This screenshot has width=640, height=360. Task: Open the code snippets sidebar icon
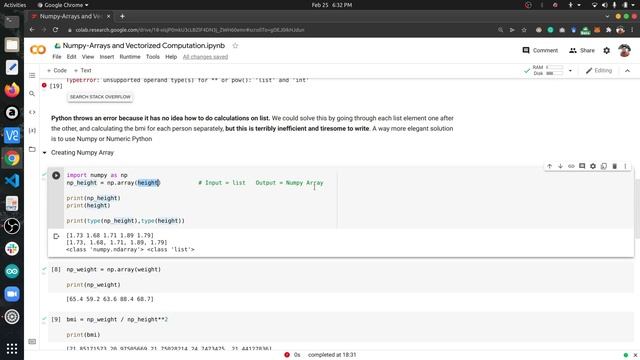(32, 112)
